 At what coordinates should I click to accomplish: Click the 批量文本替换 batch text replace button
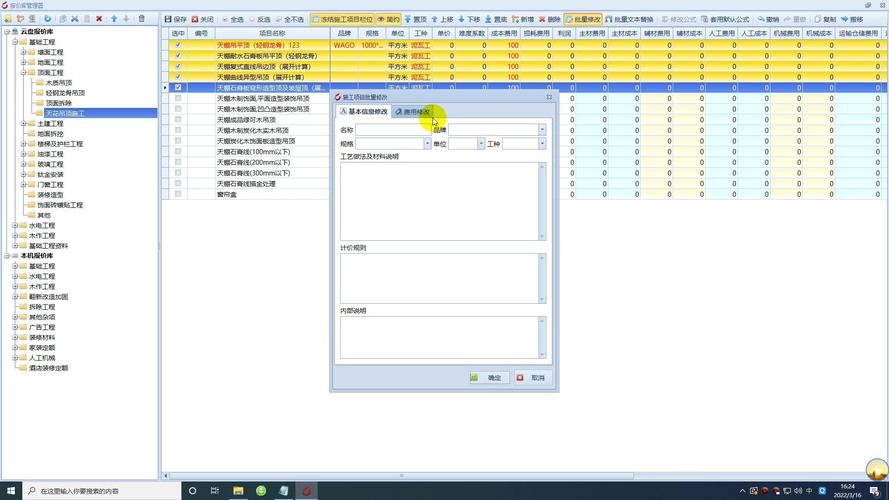pyautogui.click(x=629, y=19)
